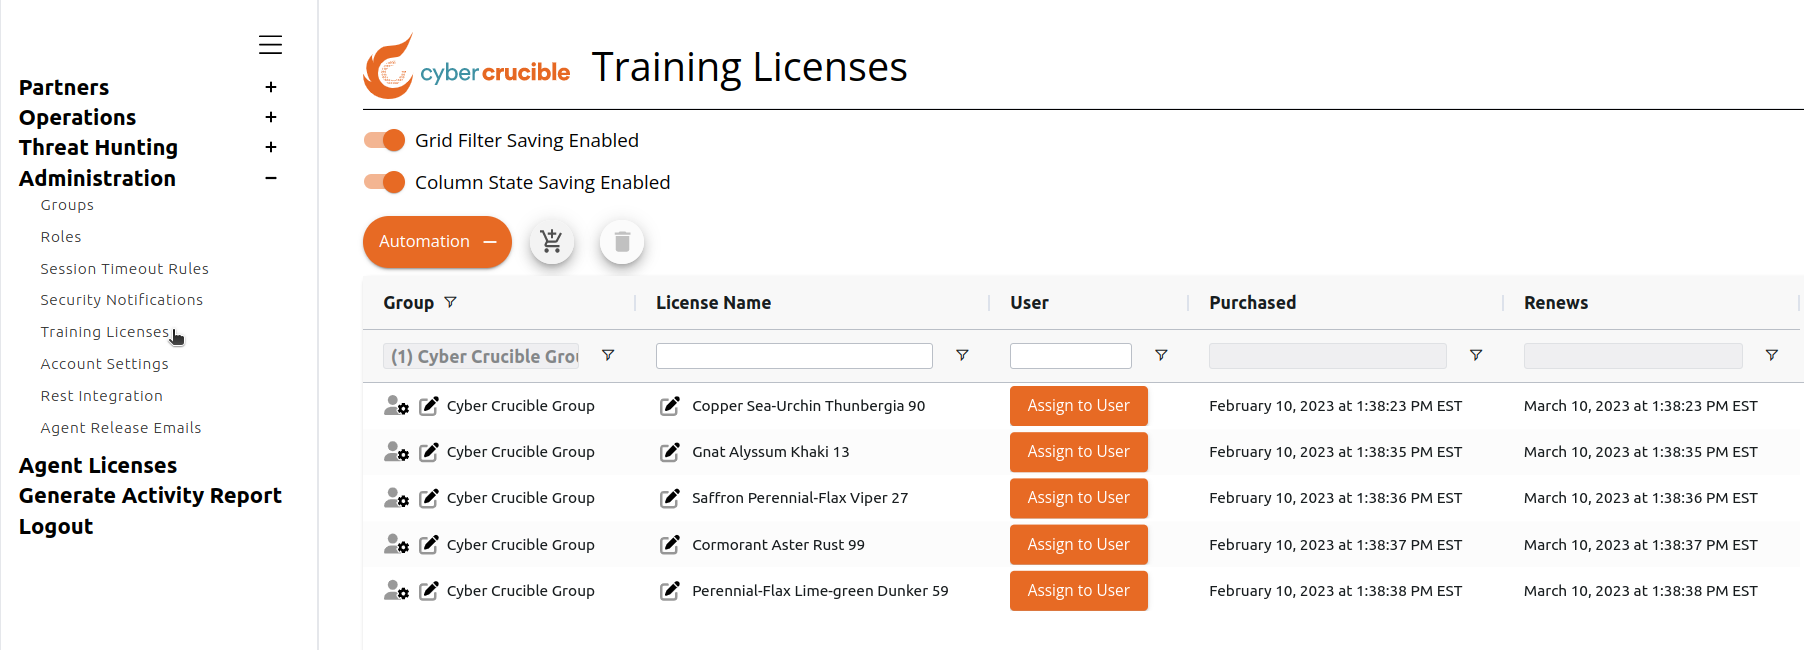Image resolution: width=1804 pixels, height=650 pixels.
Task: Open License Name filter funnel icon
Action: (962, 355)
